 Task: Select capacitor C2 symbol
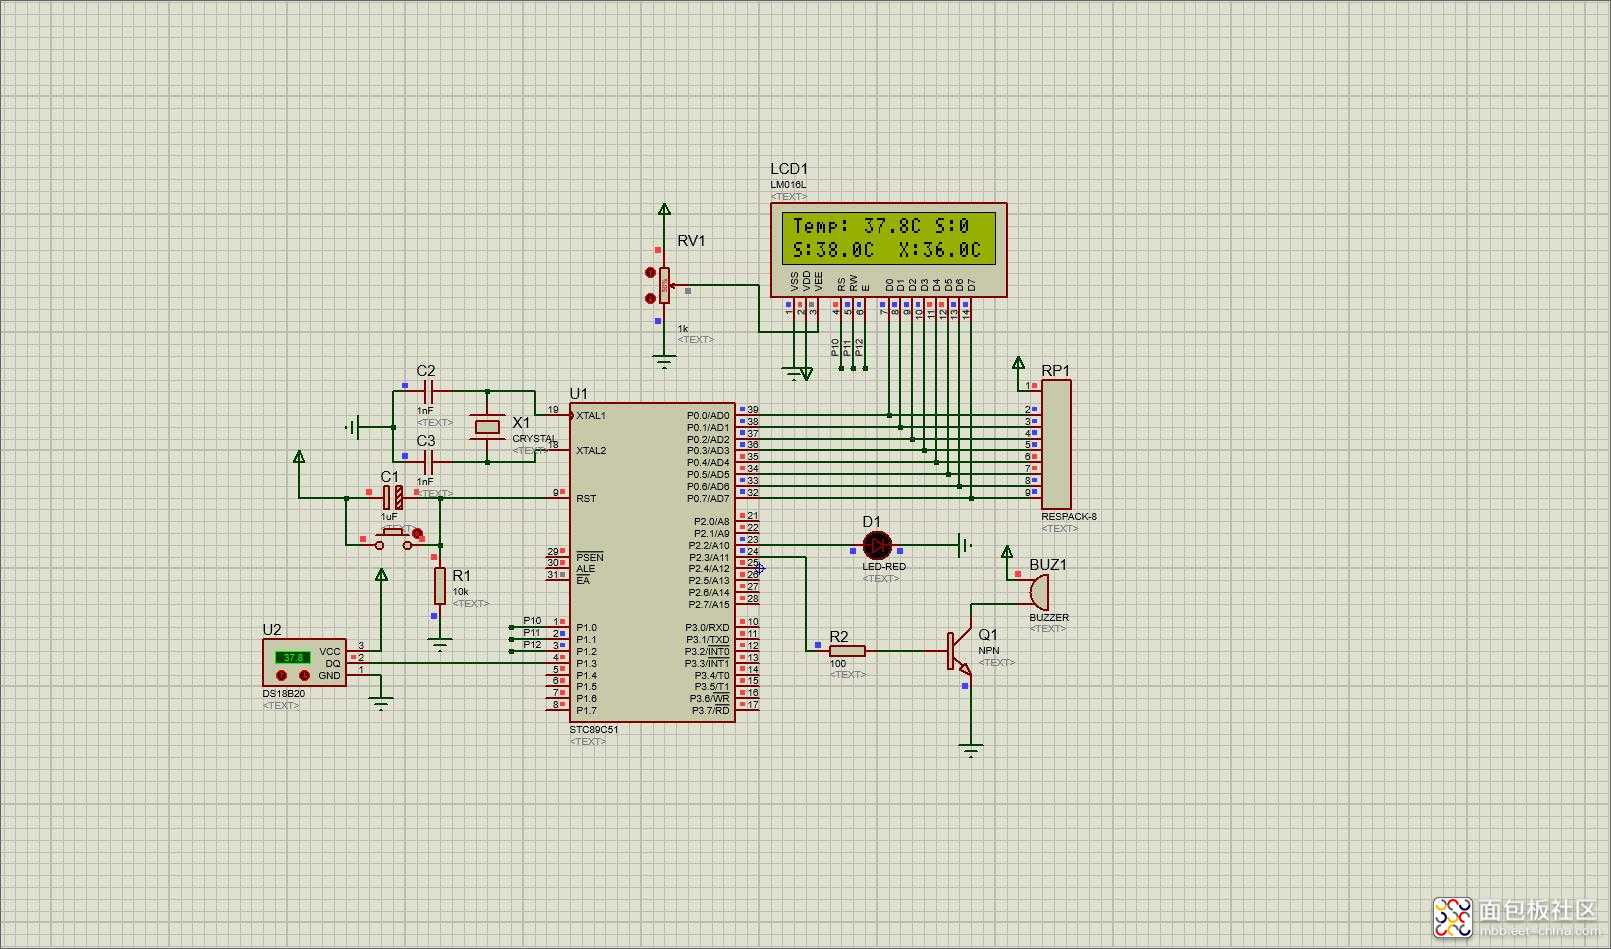tap(428, 391)
